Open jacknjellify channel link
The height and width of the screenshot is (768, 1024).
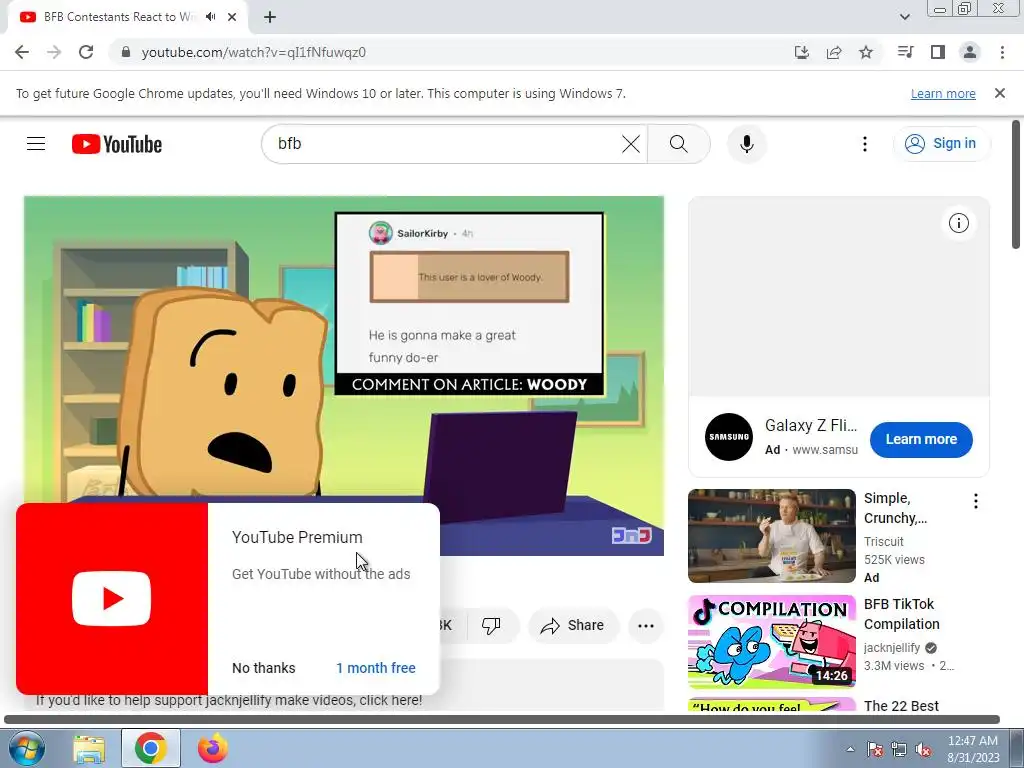point(891,648)
